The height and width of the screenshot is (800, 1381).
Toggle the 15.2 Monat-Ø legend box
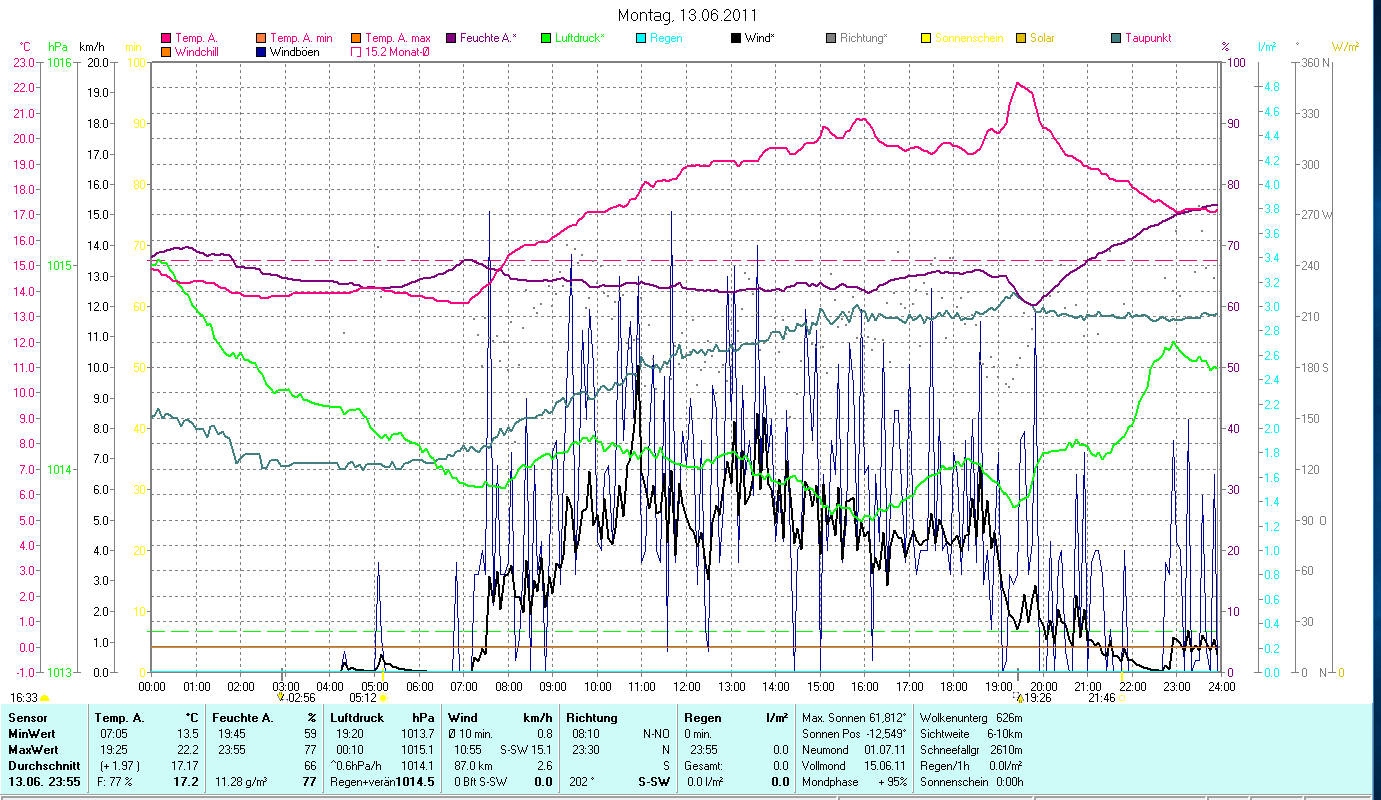click(x=356, y=51)
